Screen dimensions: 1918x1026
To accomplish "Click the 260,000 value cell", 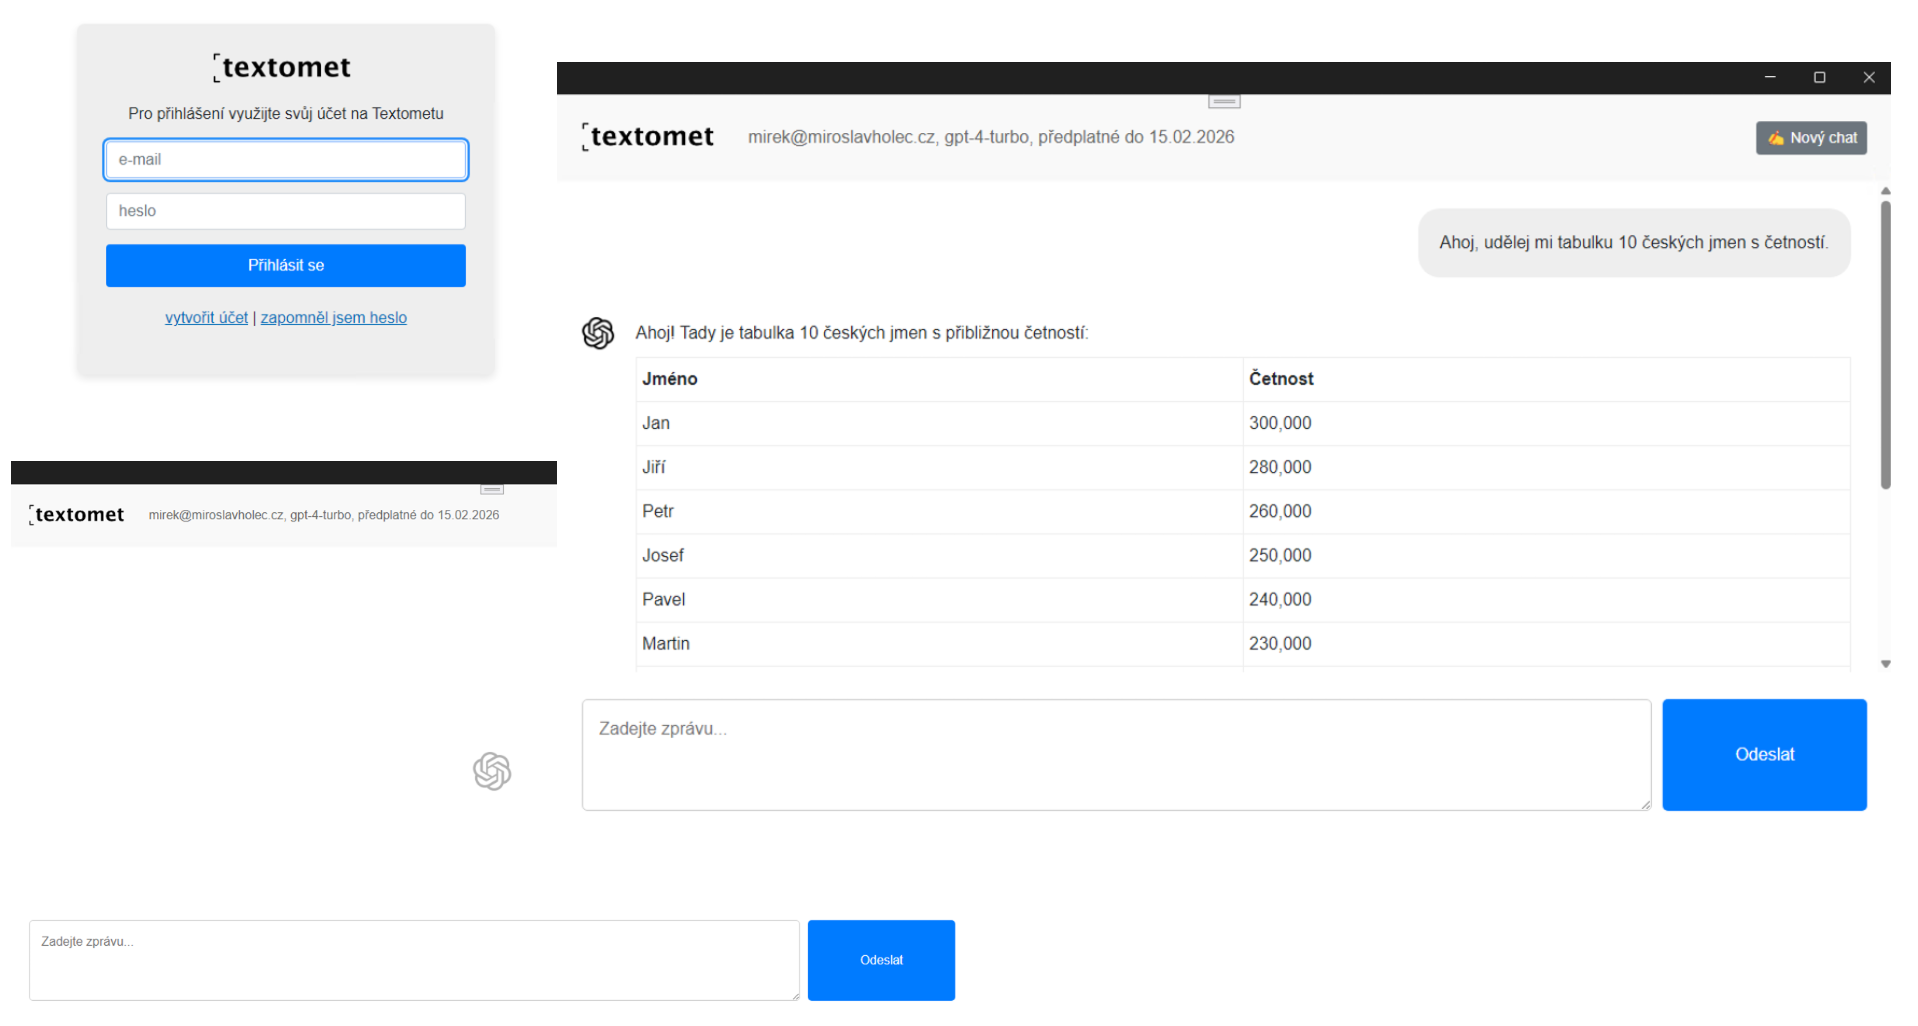I will point(1546,511).
